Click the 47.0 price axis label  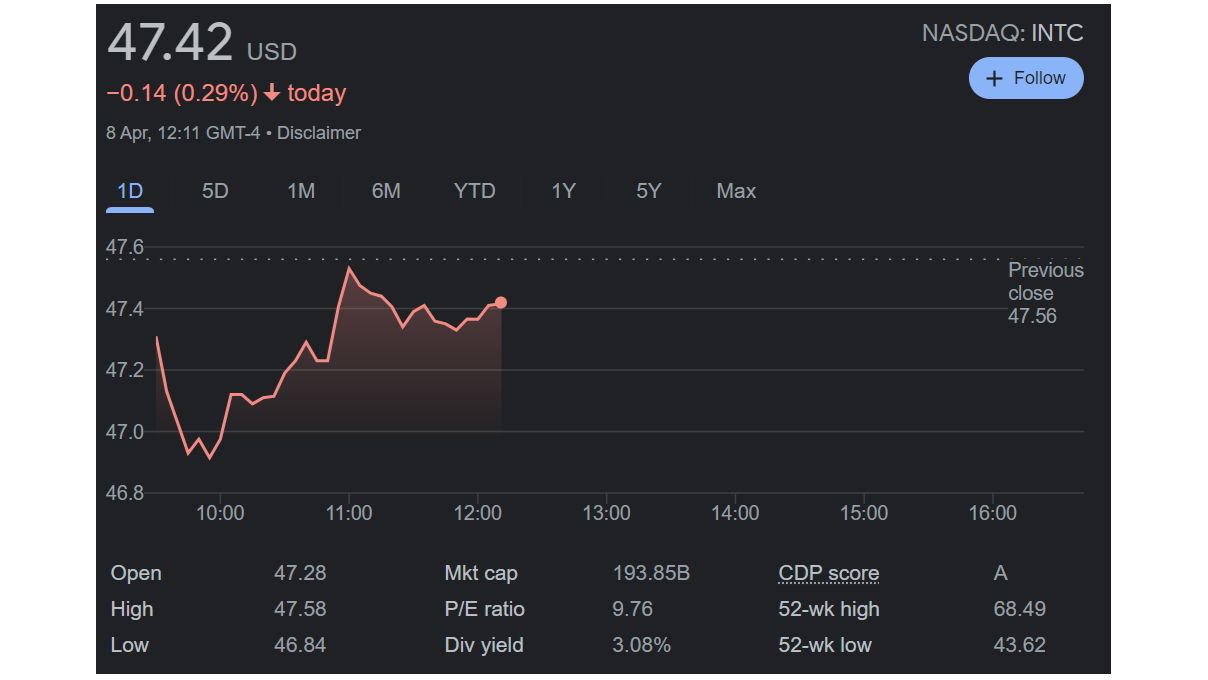pos(125,432)
